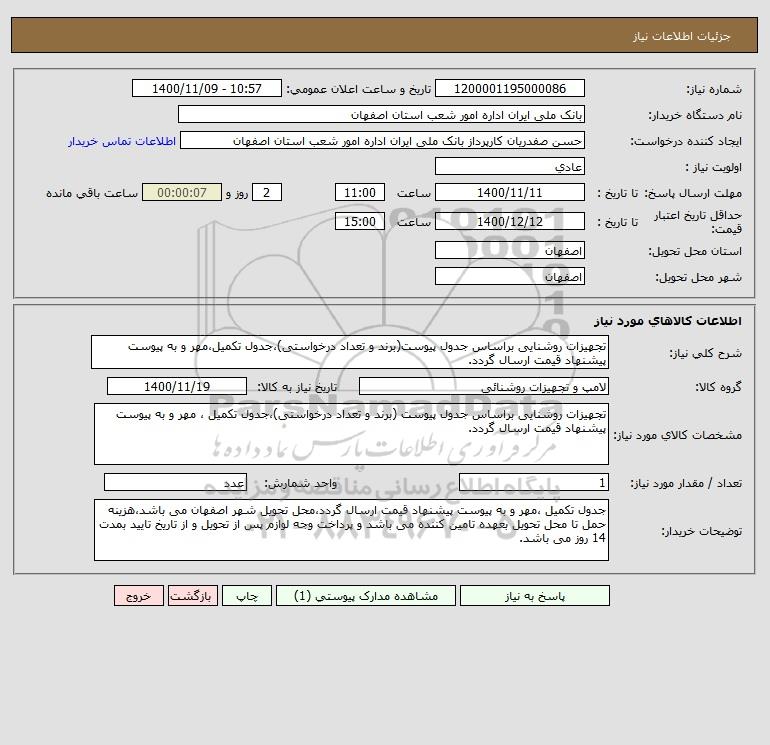Click the general need description text box
The image size is (770, 745).
click(350, 352)
